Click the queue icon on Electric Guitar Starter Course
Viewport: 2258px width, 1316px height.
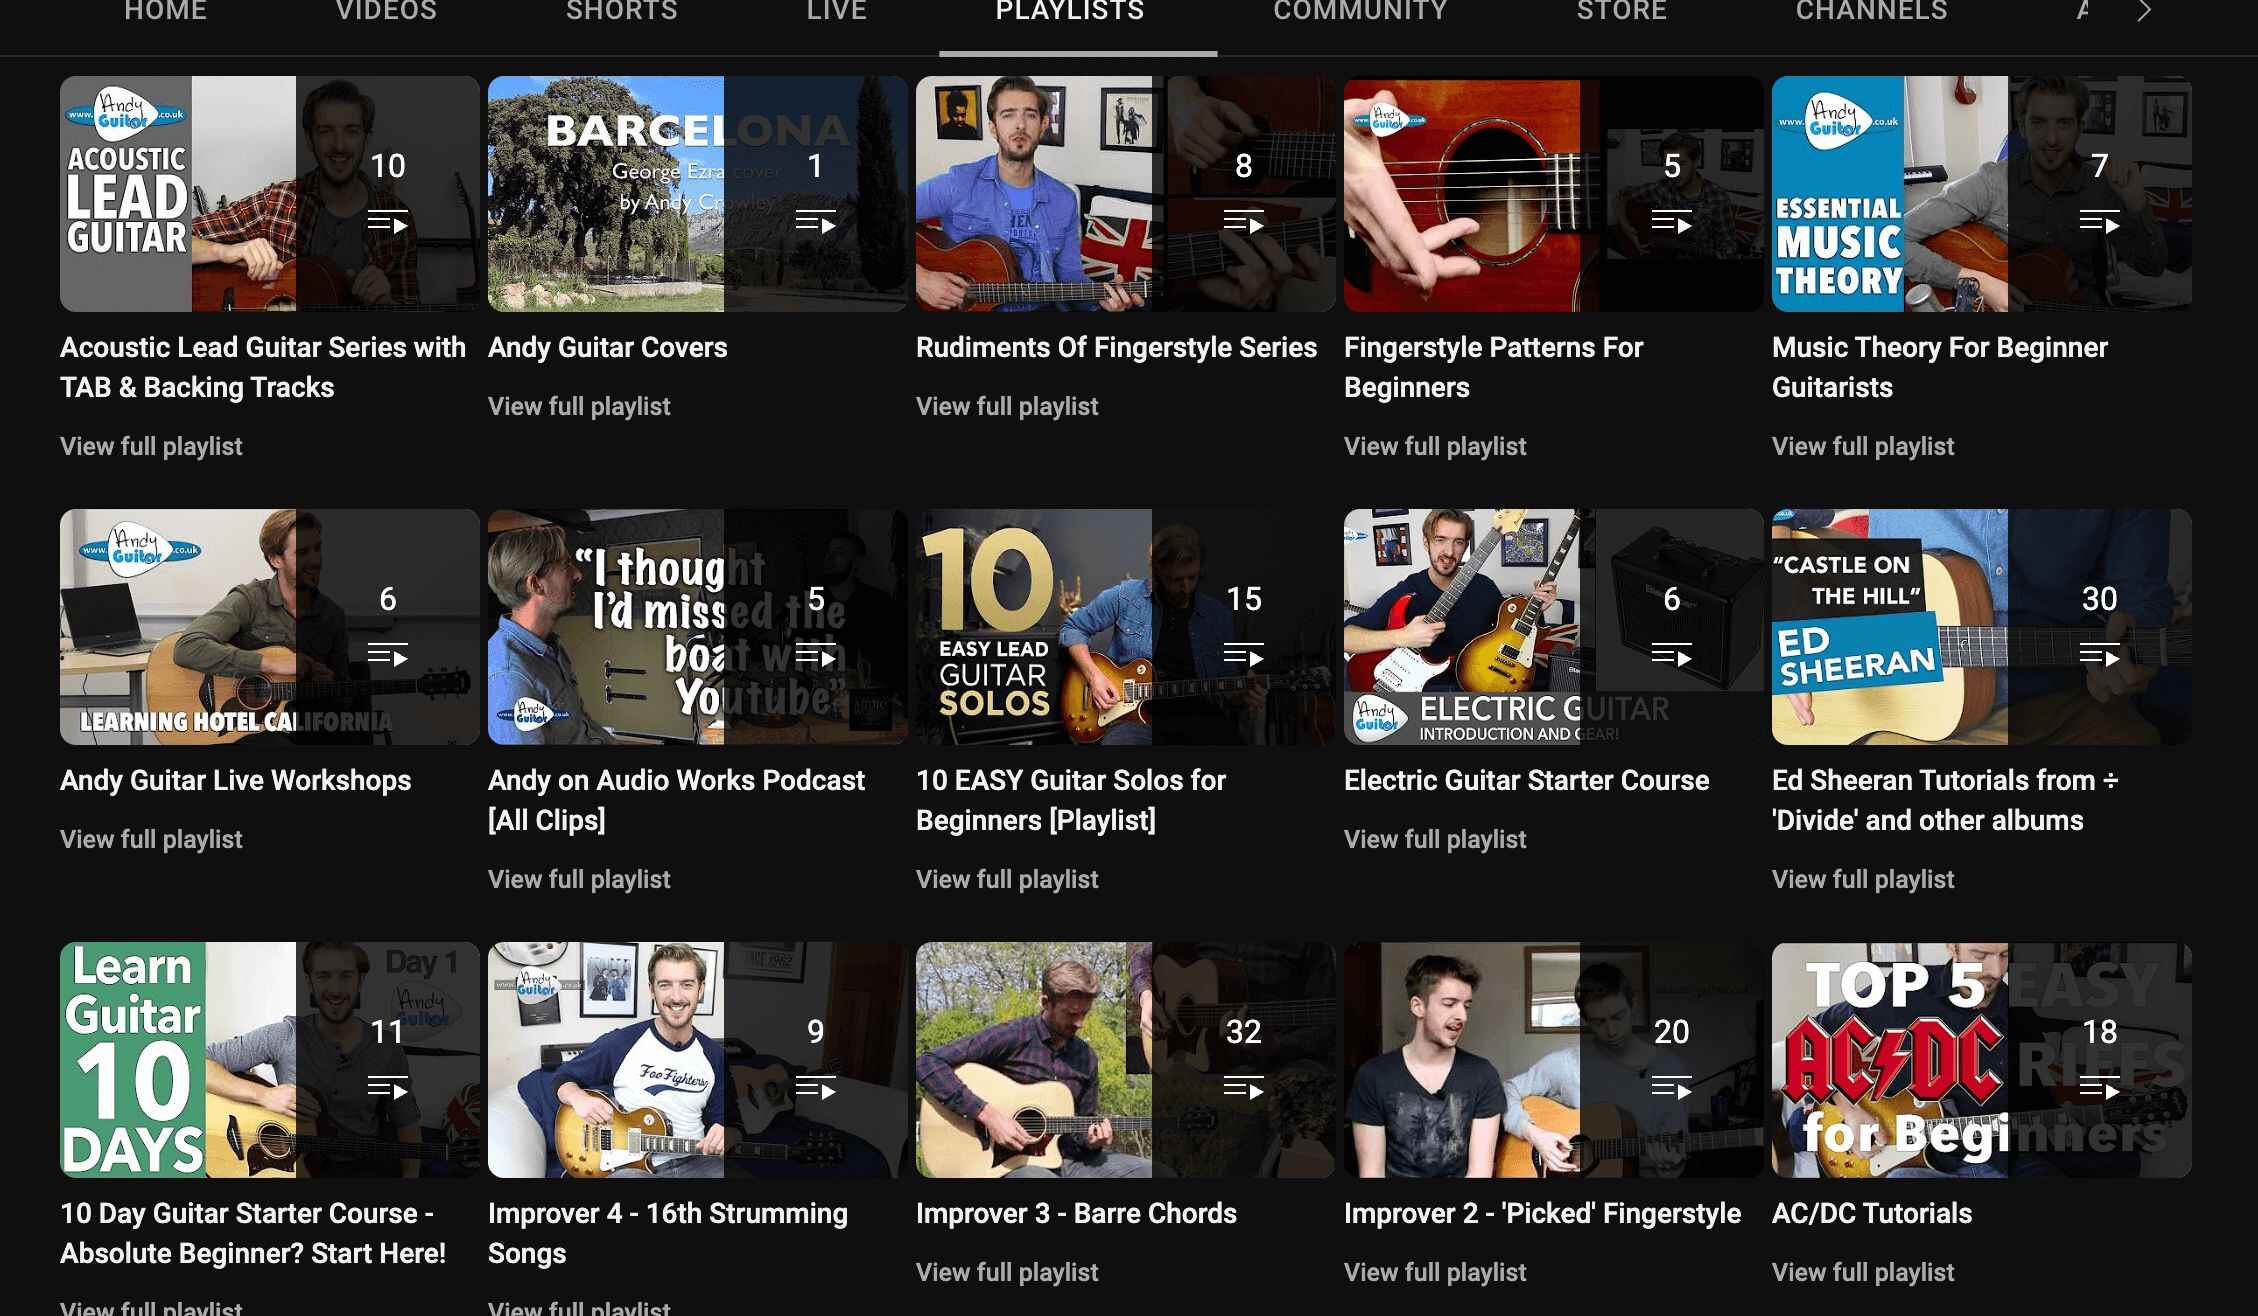(x=1671, y=655)
